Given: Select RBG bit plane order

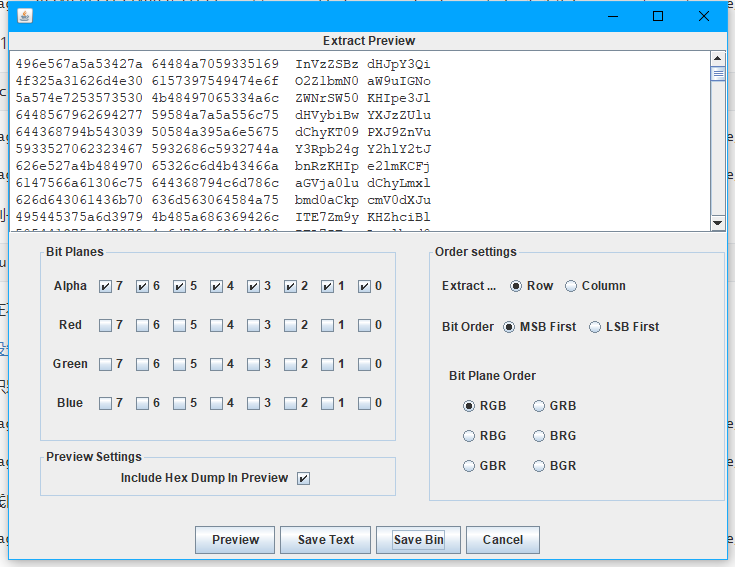Looking at the screenshot, I should pos(469,436).
